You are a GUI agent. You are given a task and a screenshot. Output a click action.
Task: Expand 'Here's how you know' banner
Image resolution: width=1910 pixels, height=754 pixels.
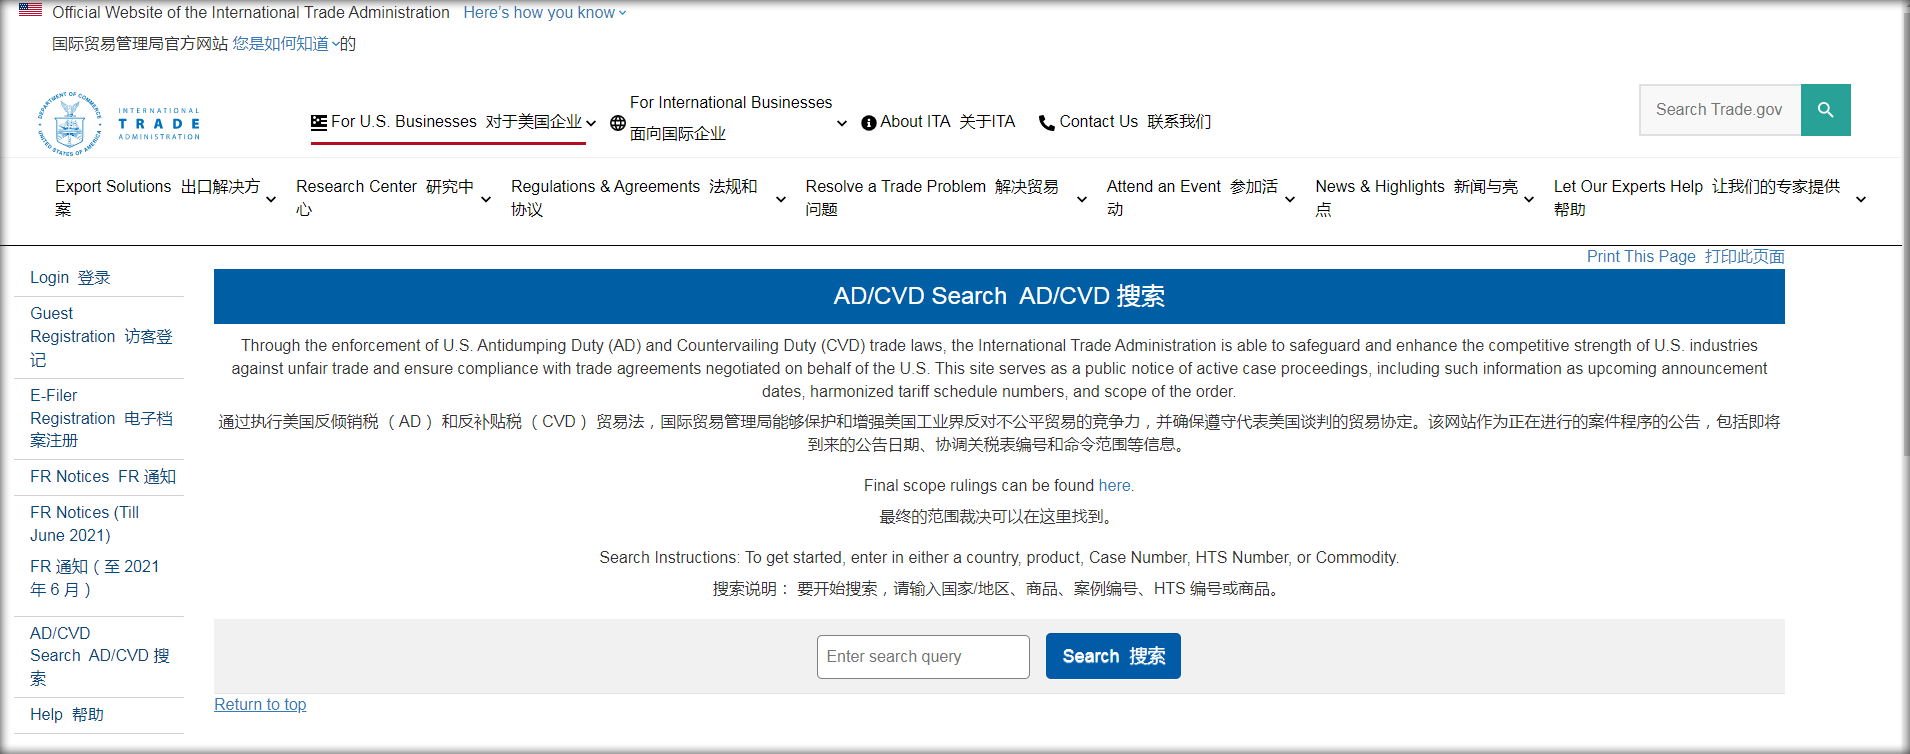(x=545, y=13)
